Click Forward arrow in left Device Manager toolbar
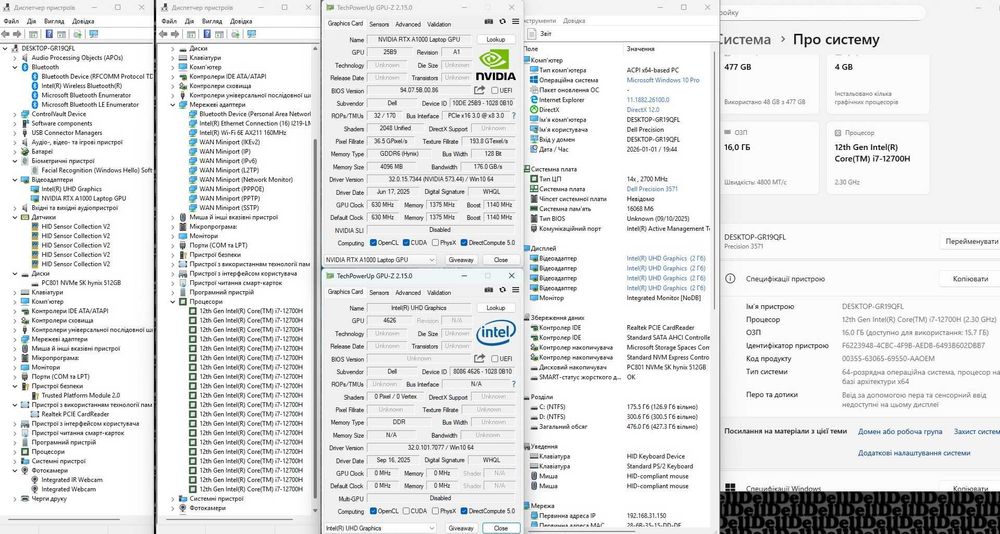The image size is (1000, 534). pyautogui.click(x=17, y=34)
